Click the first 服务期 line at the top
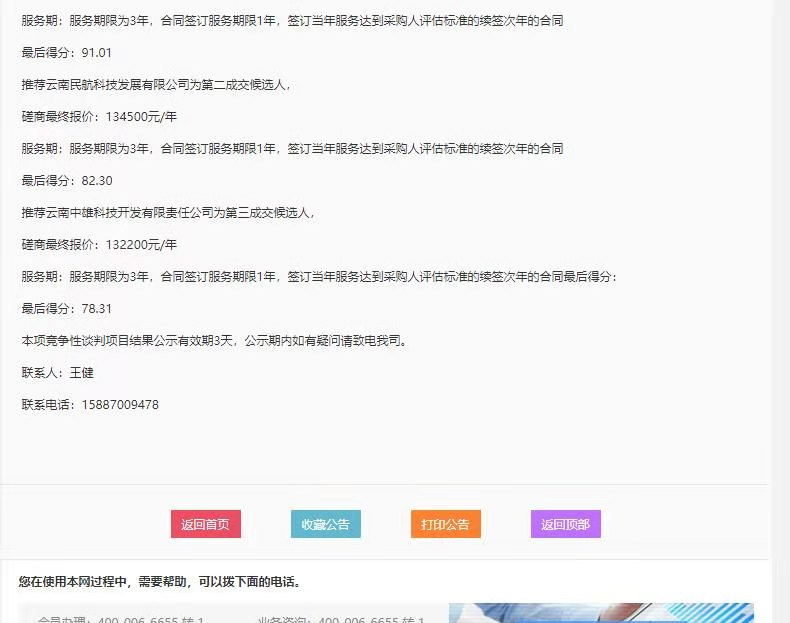The width and height of the screenshot is (790, 623). click(292, 20)
